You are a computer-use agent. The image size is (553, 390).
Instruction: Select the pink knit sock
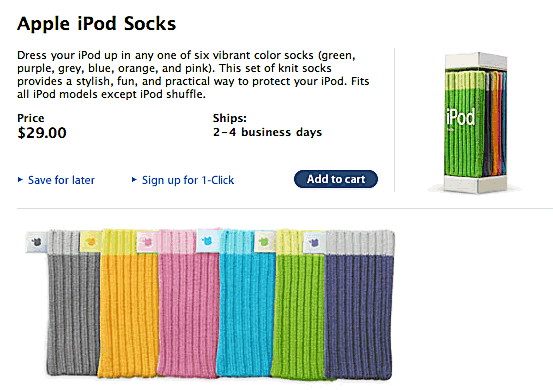pyautogui.click(x=189, y=303)
